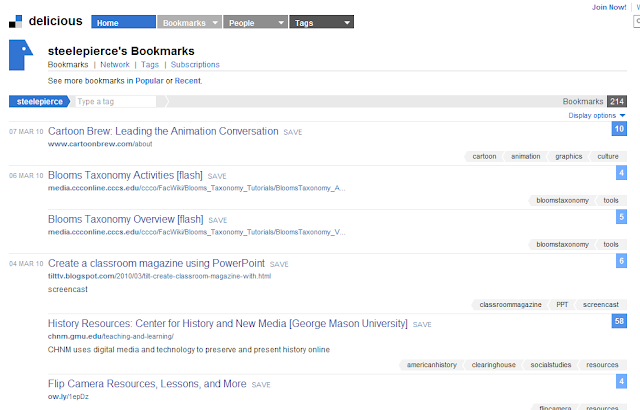
Task: Visit the tilttv.blogspot.com URL
Action: tap(159, 276)
